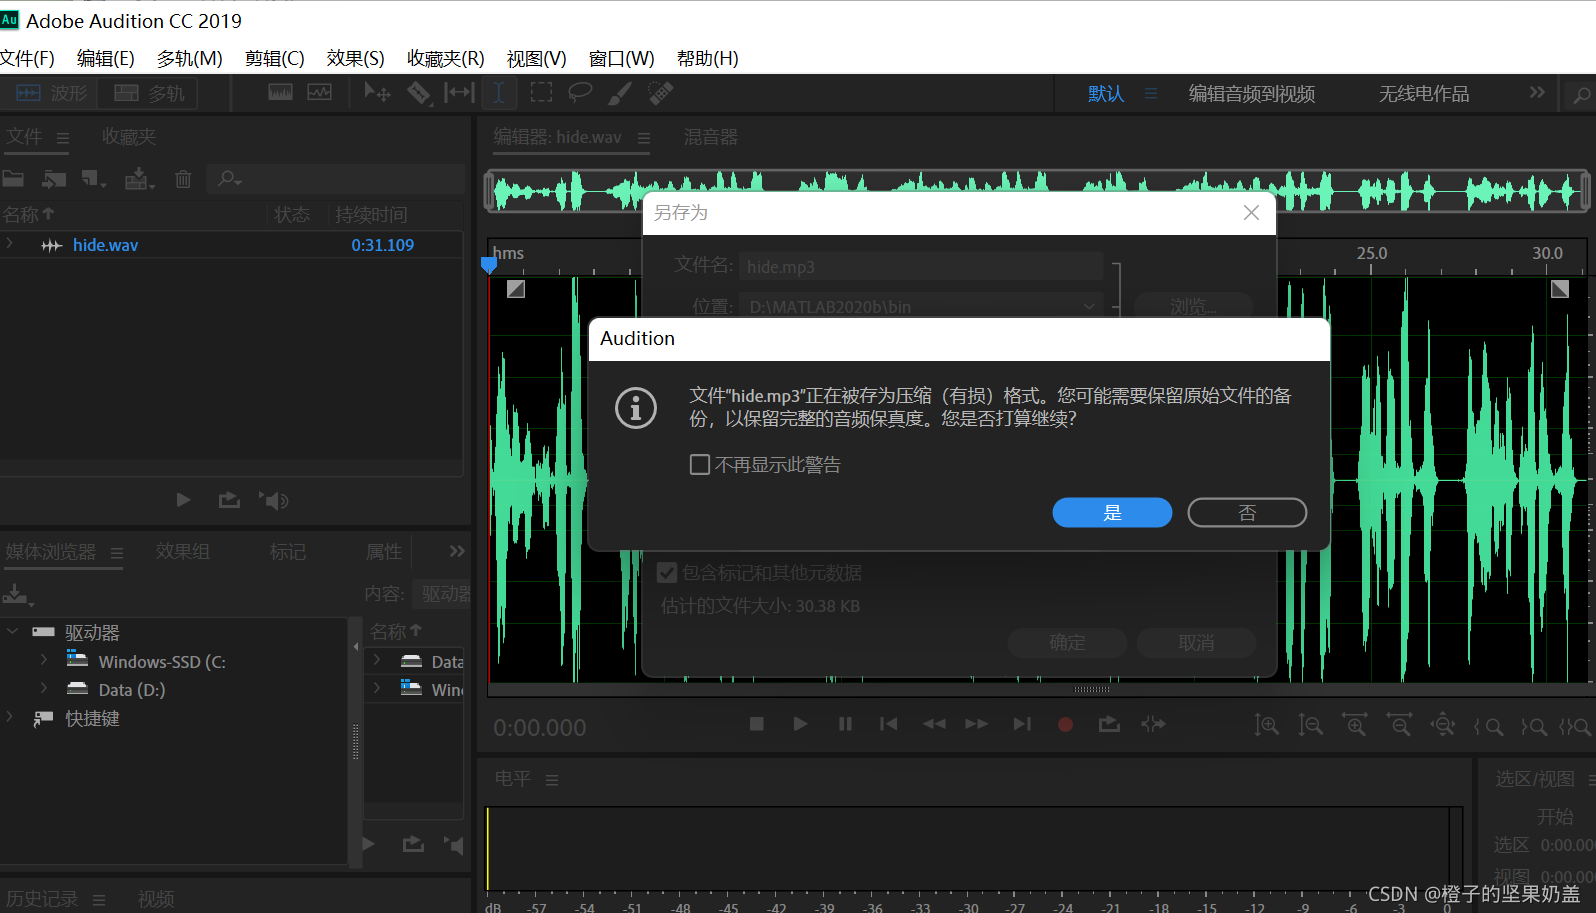1596x913 pixels.
Task: Click the Move tool in toolbar
Action: click(x=377, y=93)
